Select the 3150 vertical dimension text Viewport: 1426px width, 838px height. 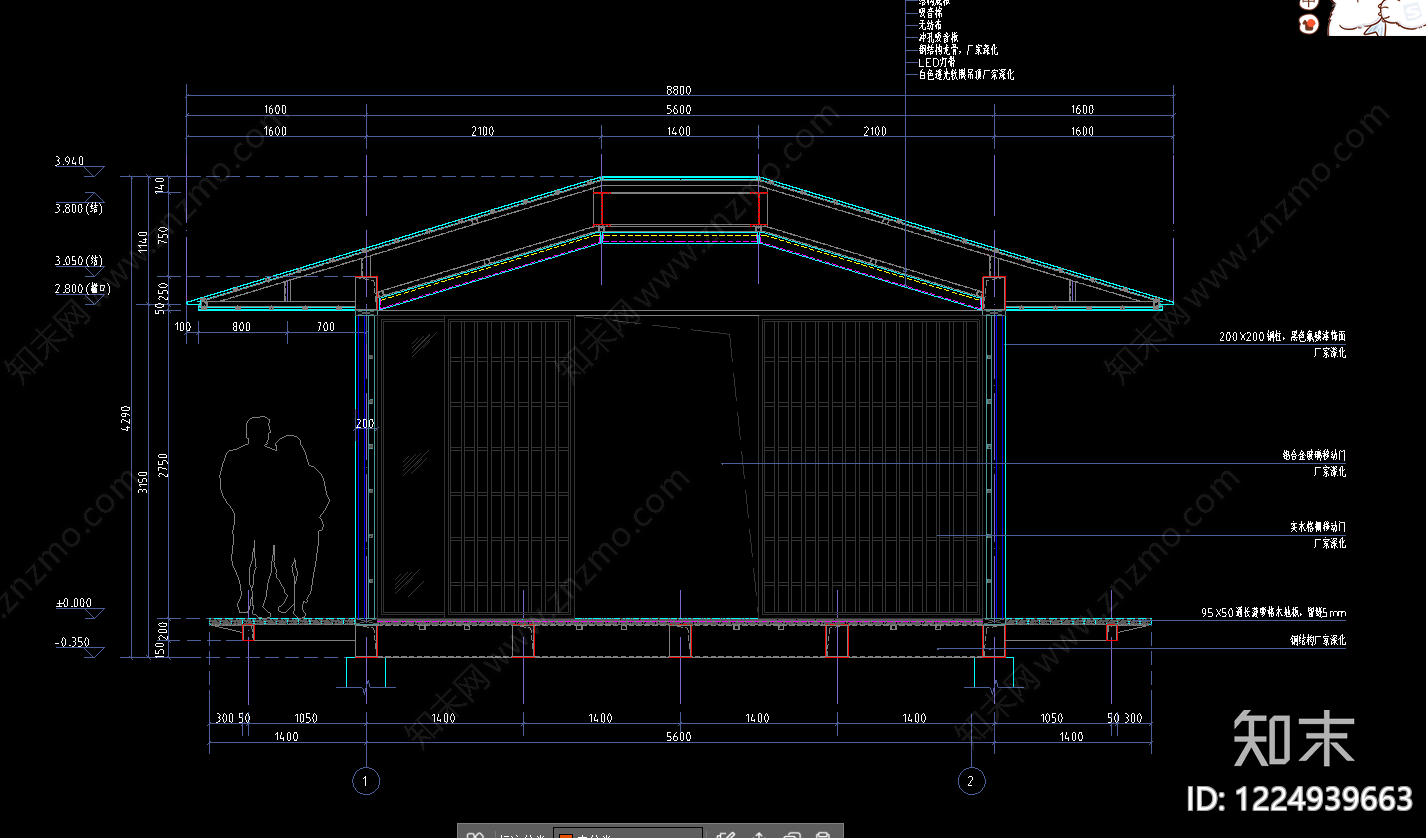pos(144,481)
